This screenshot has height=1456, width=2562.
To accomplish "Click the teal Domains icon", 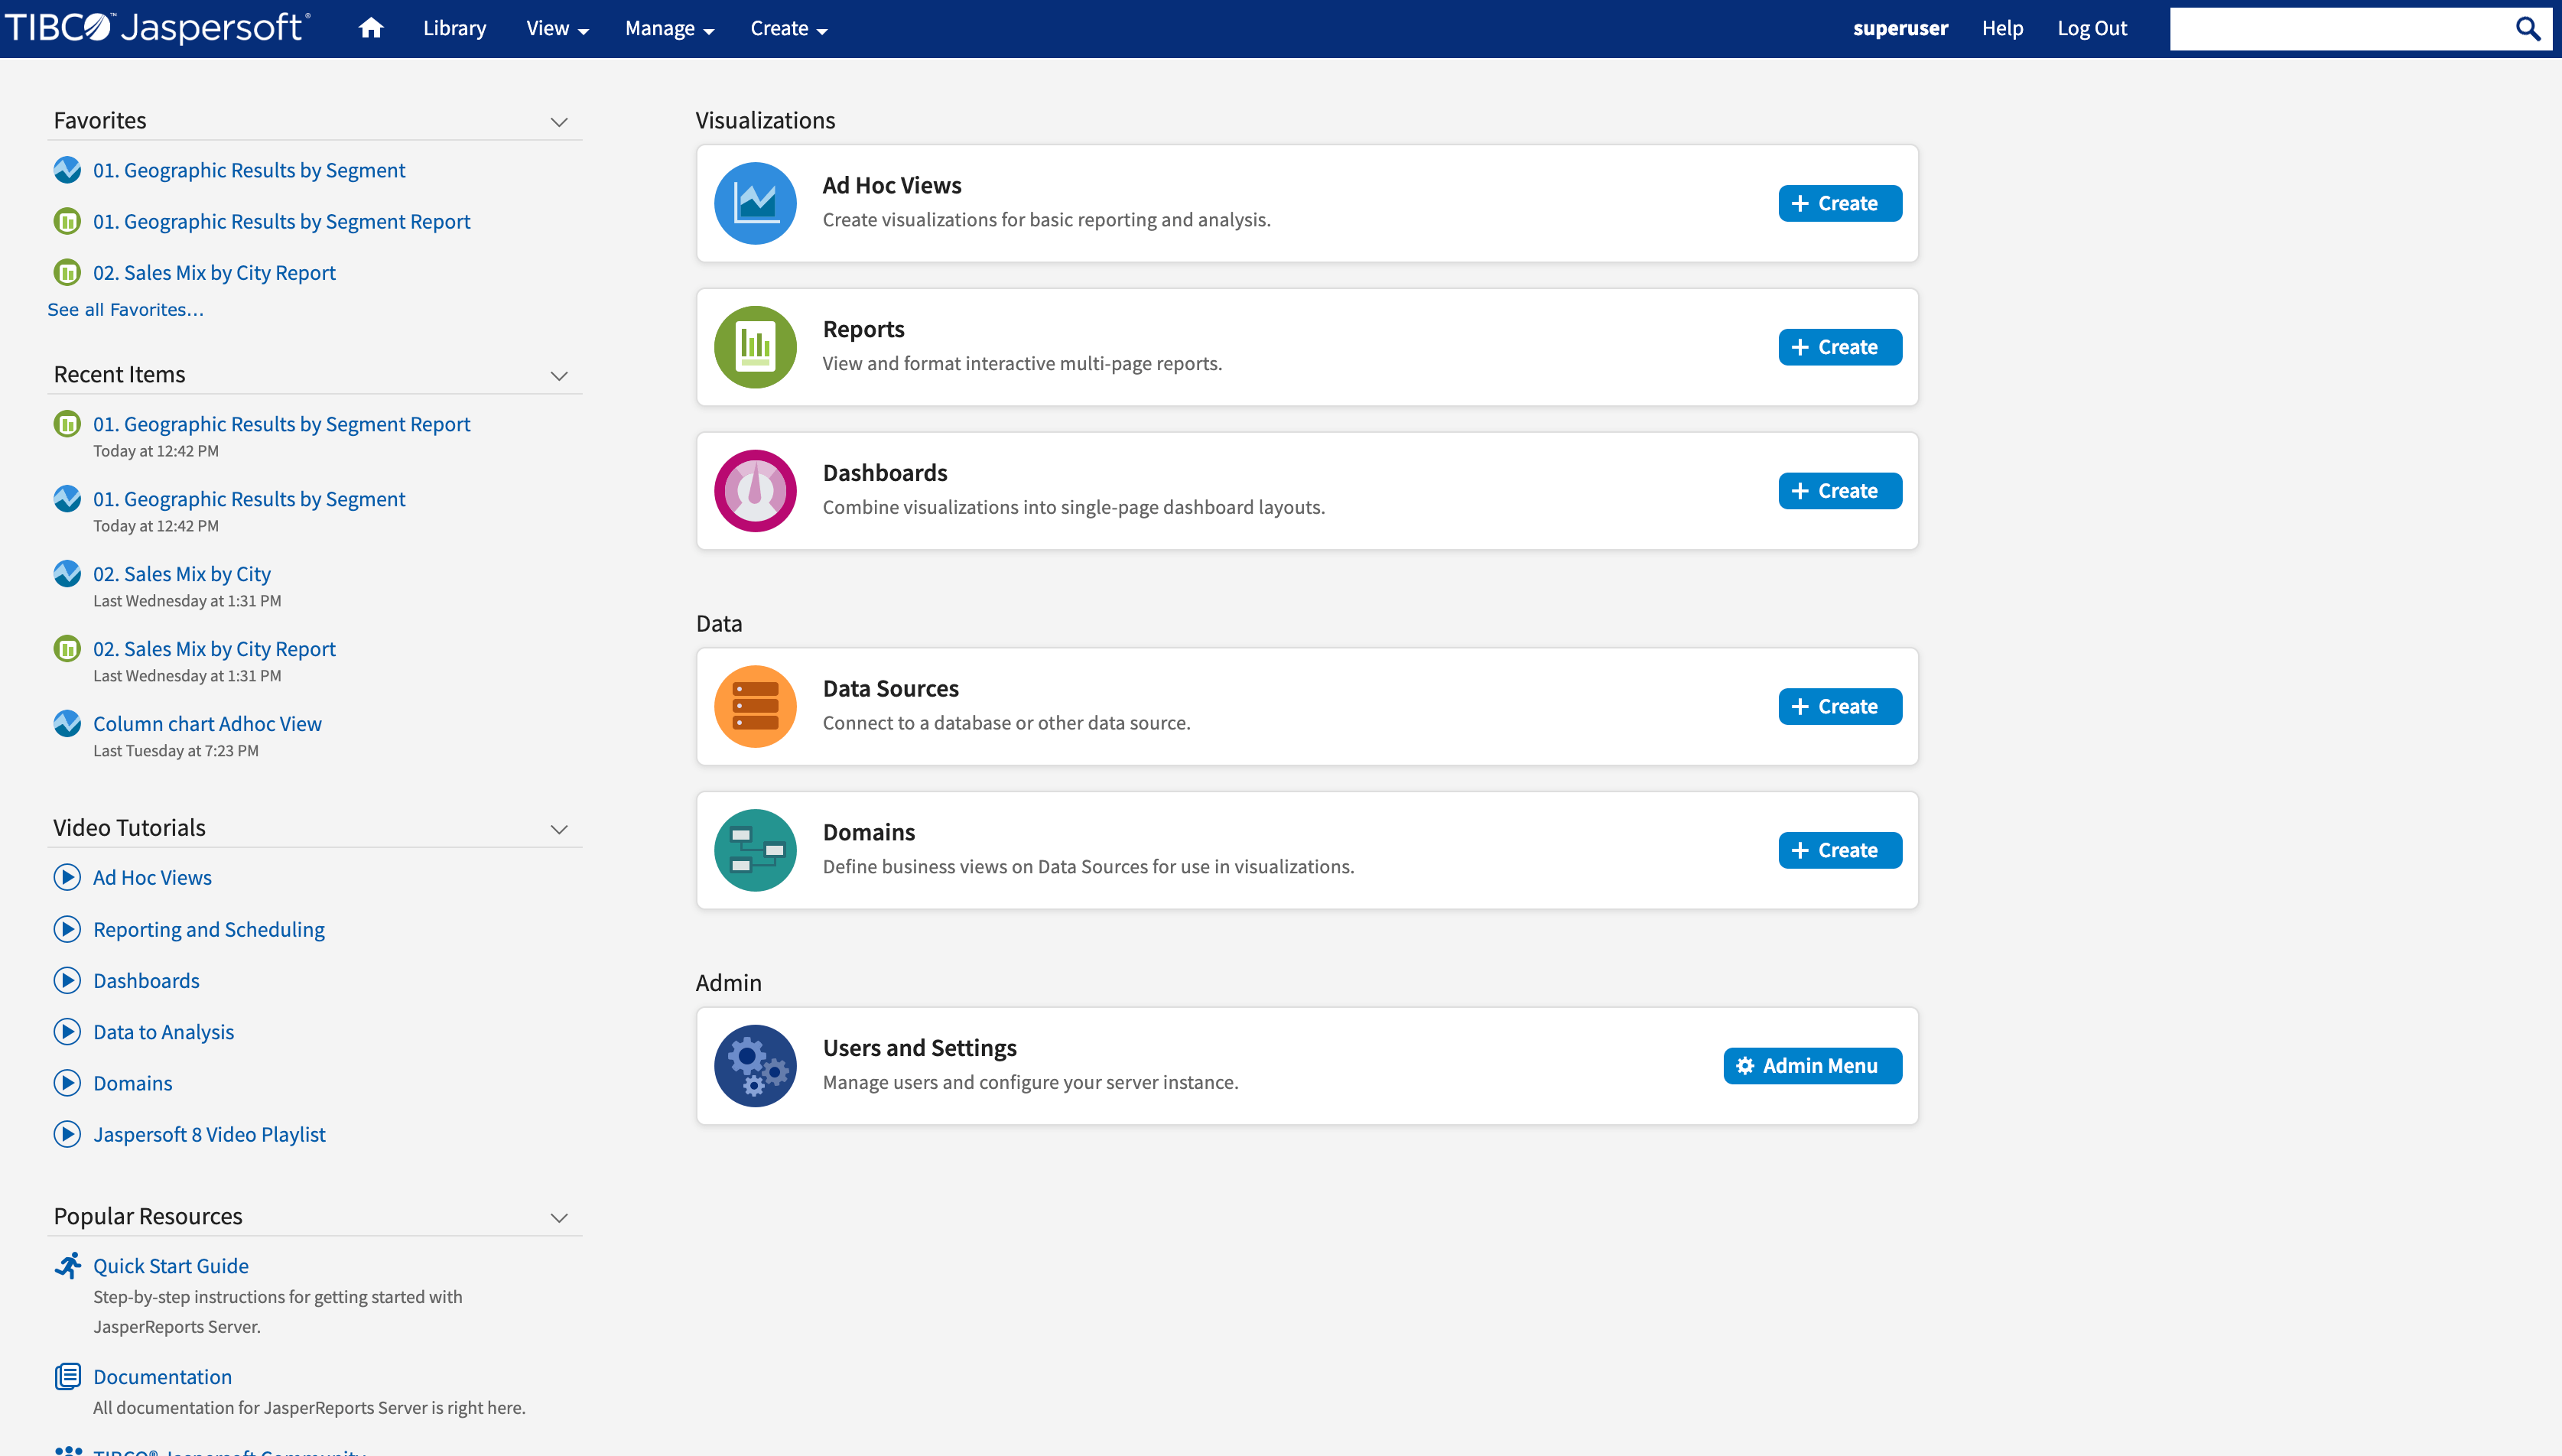I will tap(755, 850).
